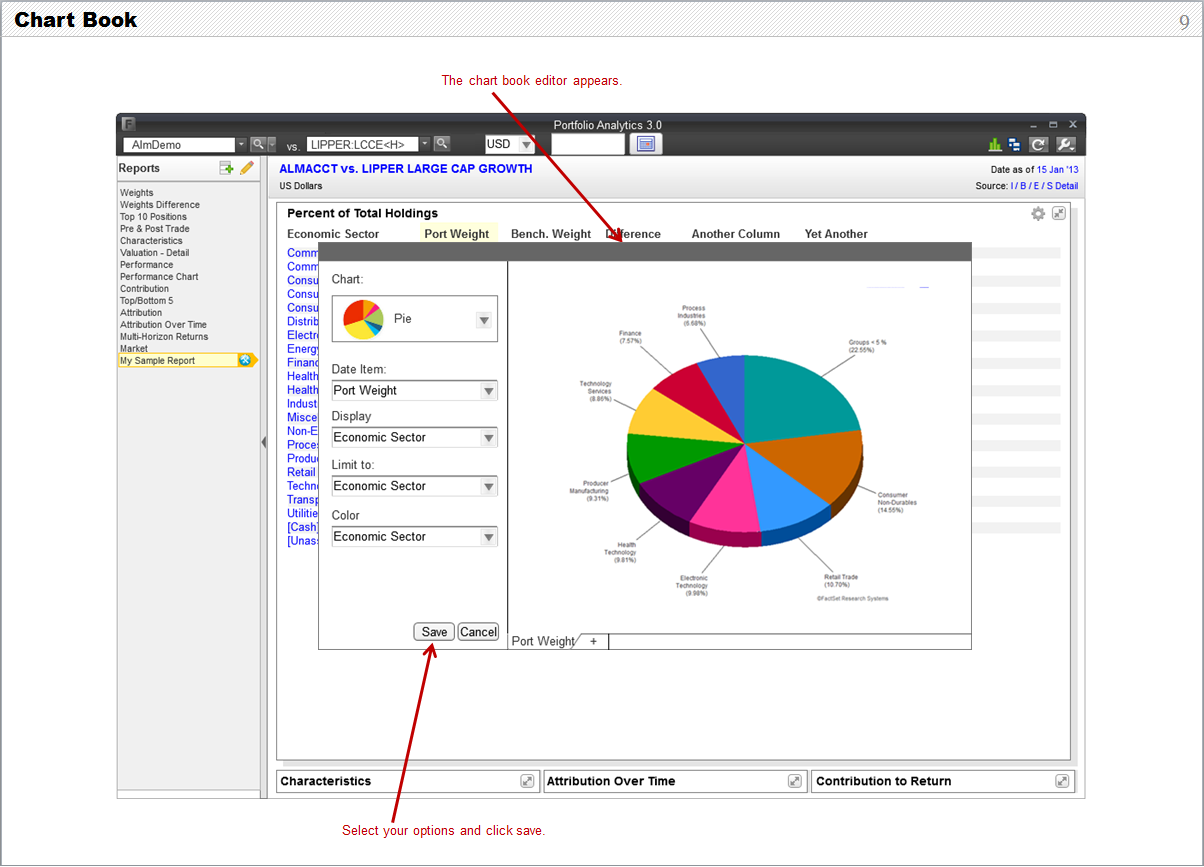
Task: Open the wrench settings icon
Action: click(x=1065, y=145)
